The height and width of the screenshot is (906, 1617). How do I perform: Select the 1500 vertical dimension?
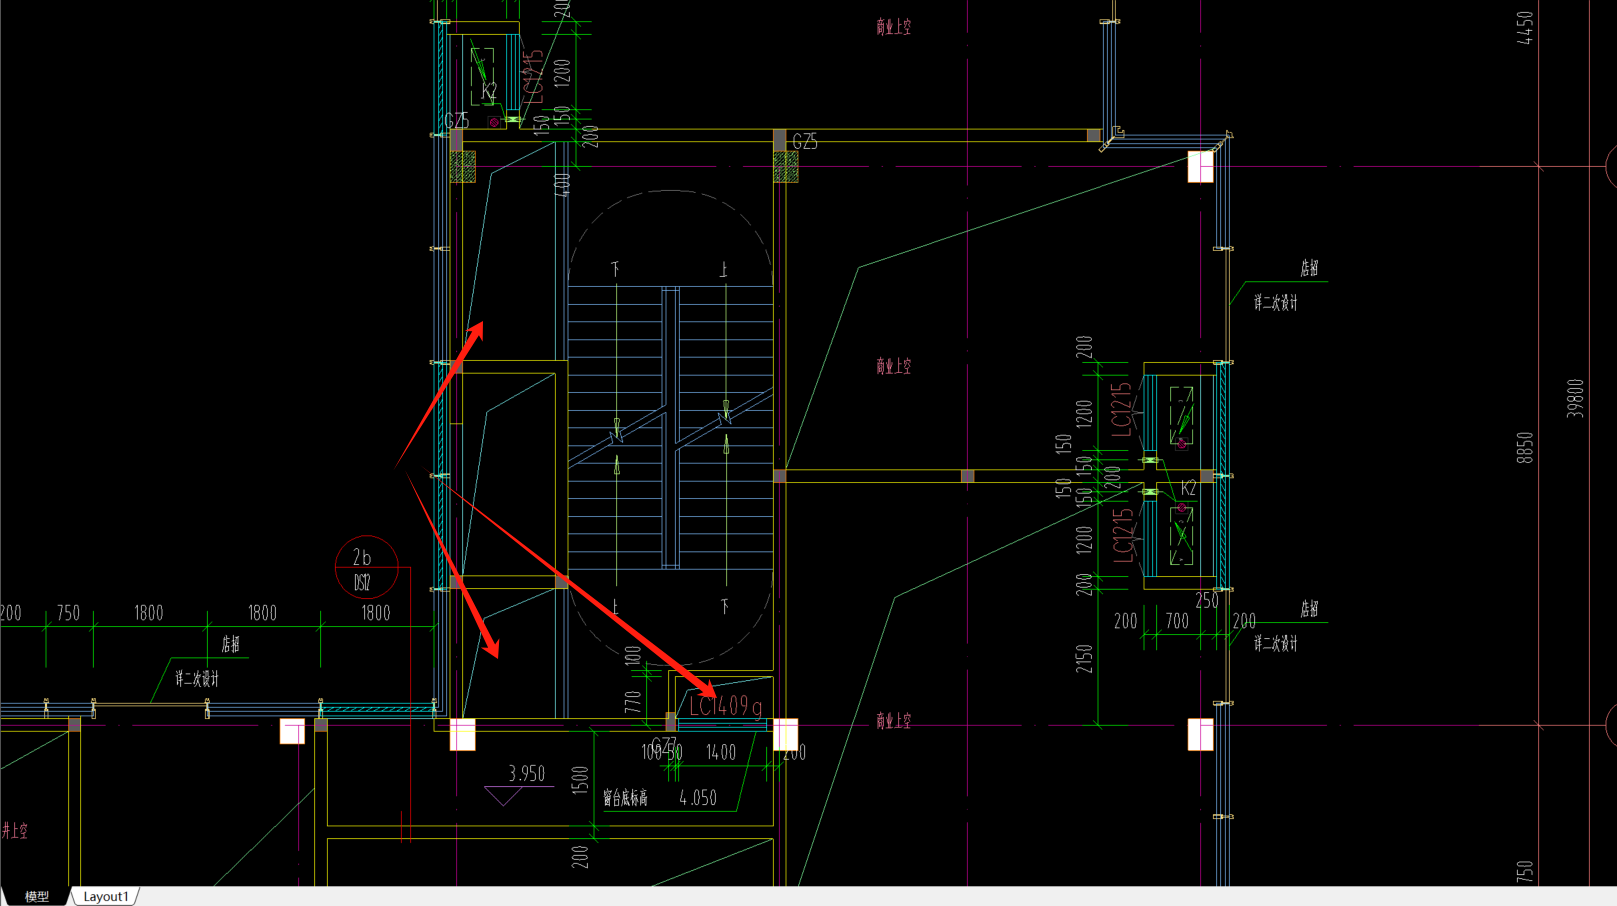click(579, 780)
